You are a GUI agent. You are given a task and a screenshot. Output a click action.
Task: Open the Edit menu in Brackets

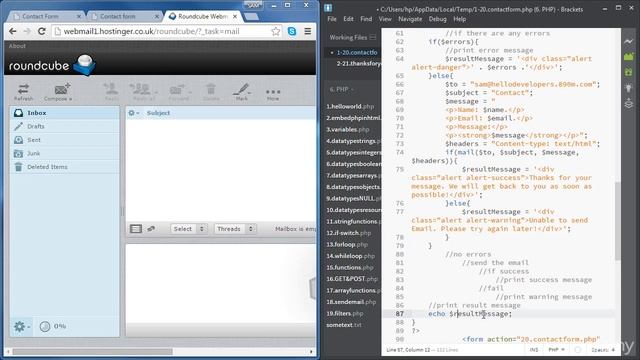point(348,19)
